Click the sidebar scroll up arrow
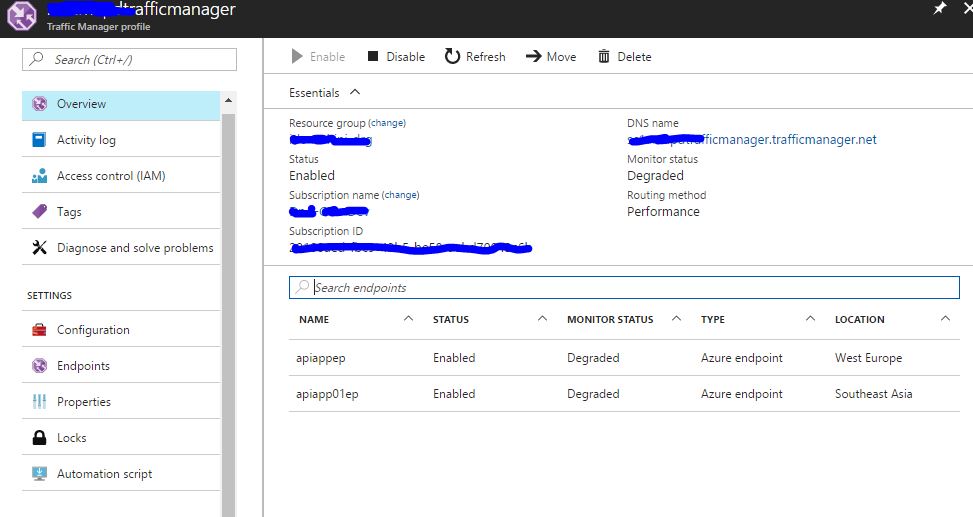 pos(228,100)
